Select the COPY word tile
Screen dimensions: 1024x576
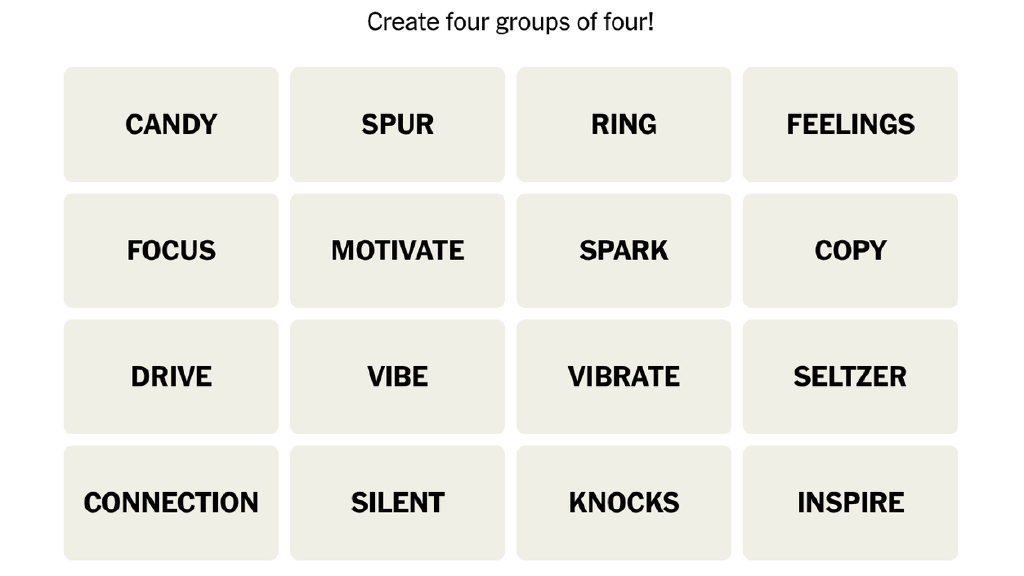pyautogui.click(x=850, y=250)
